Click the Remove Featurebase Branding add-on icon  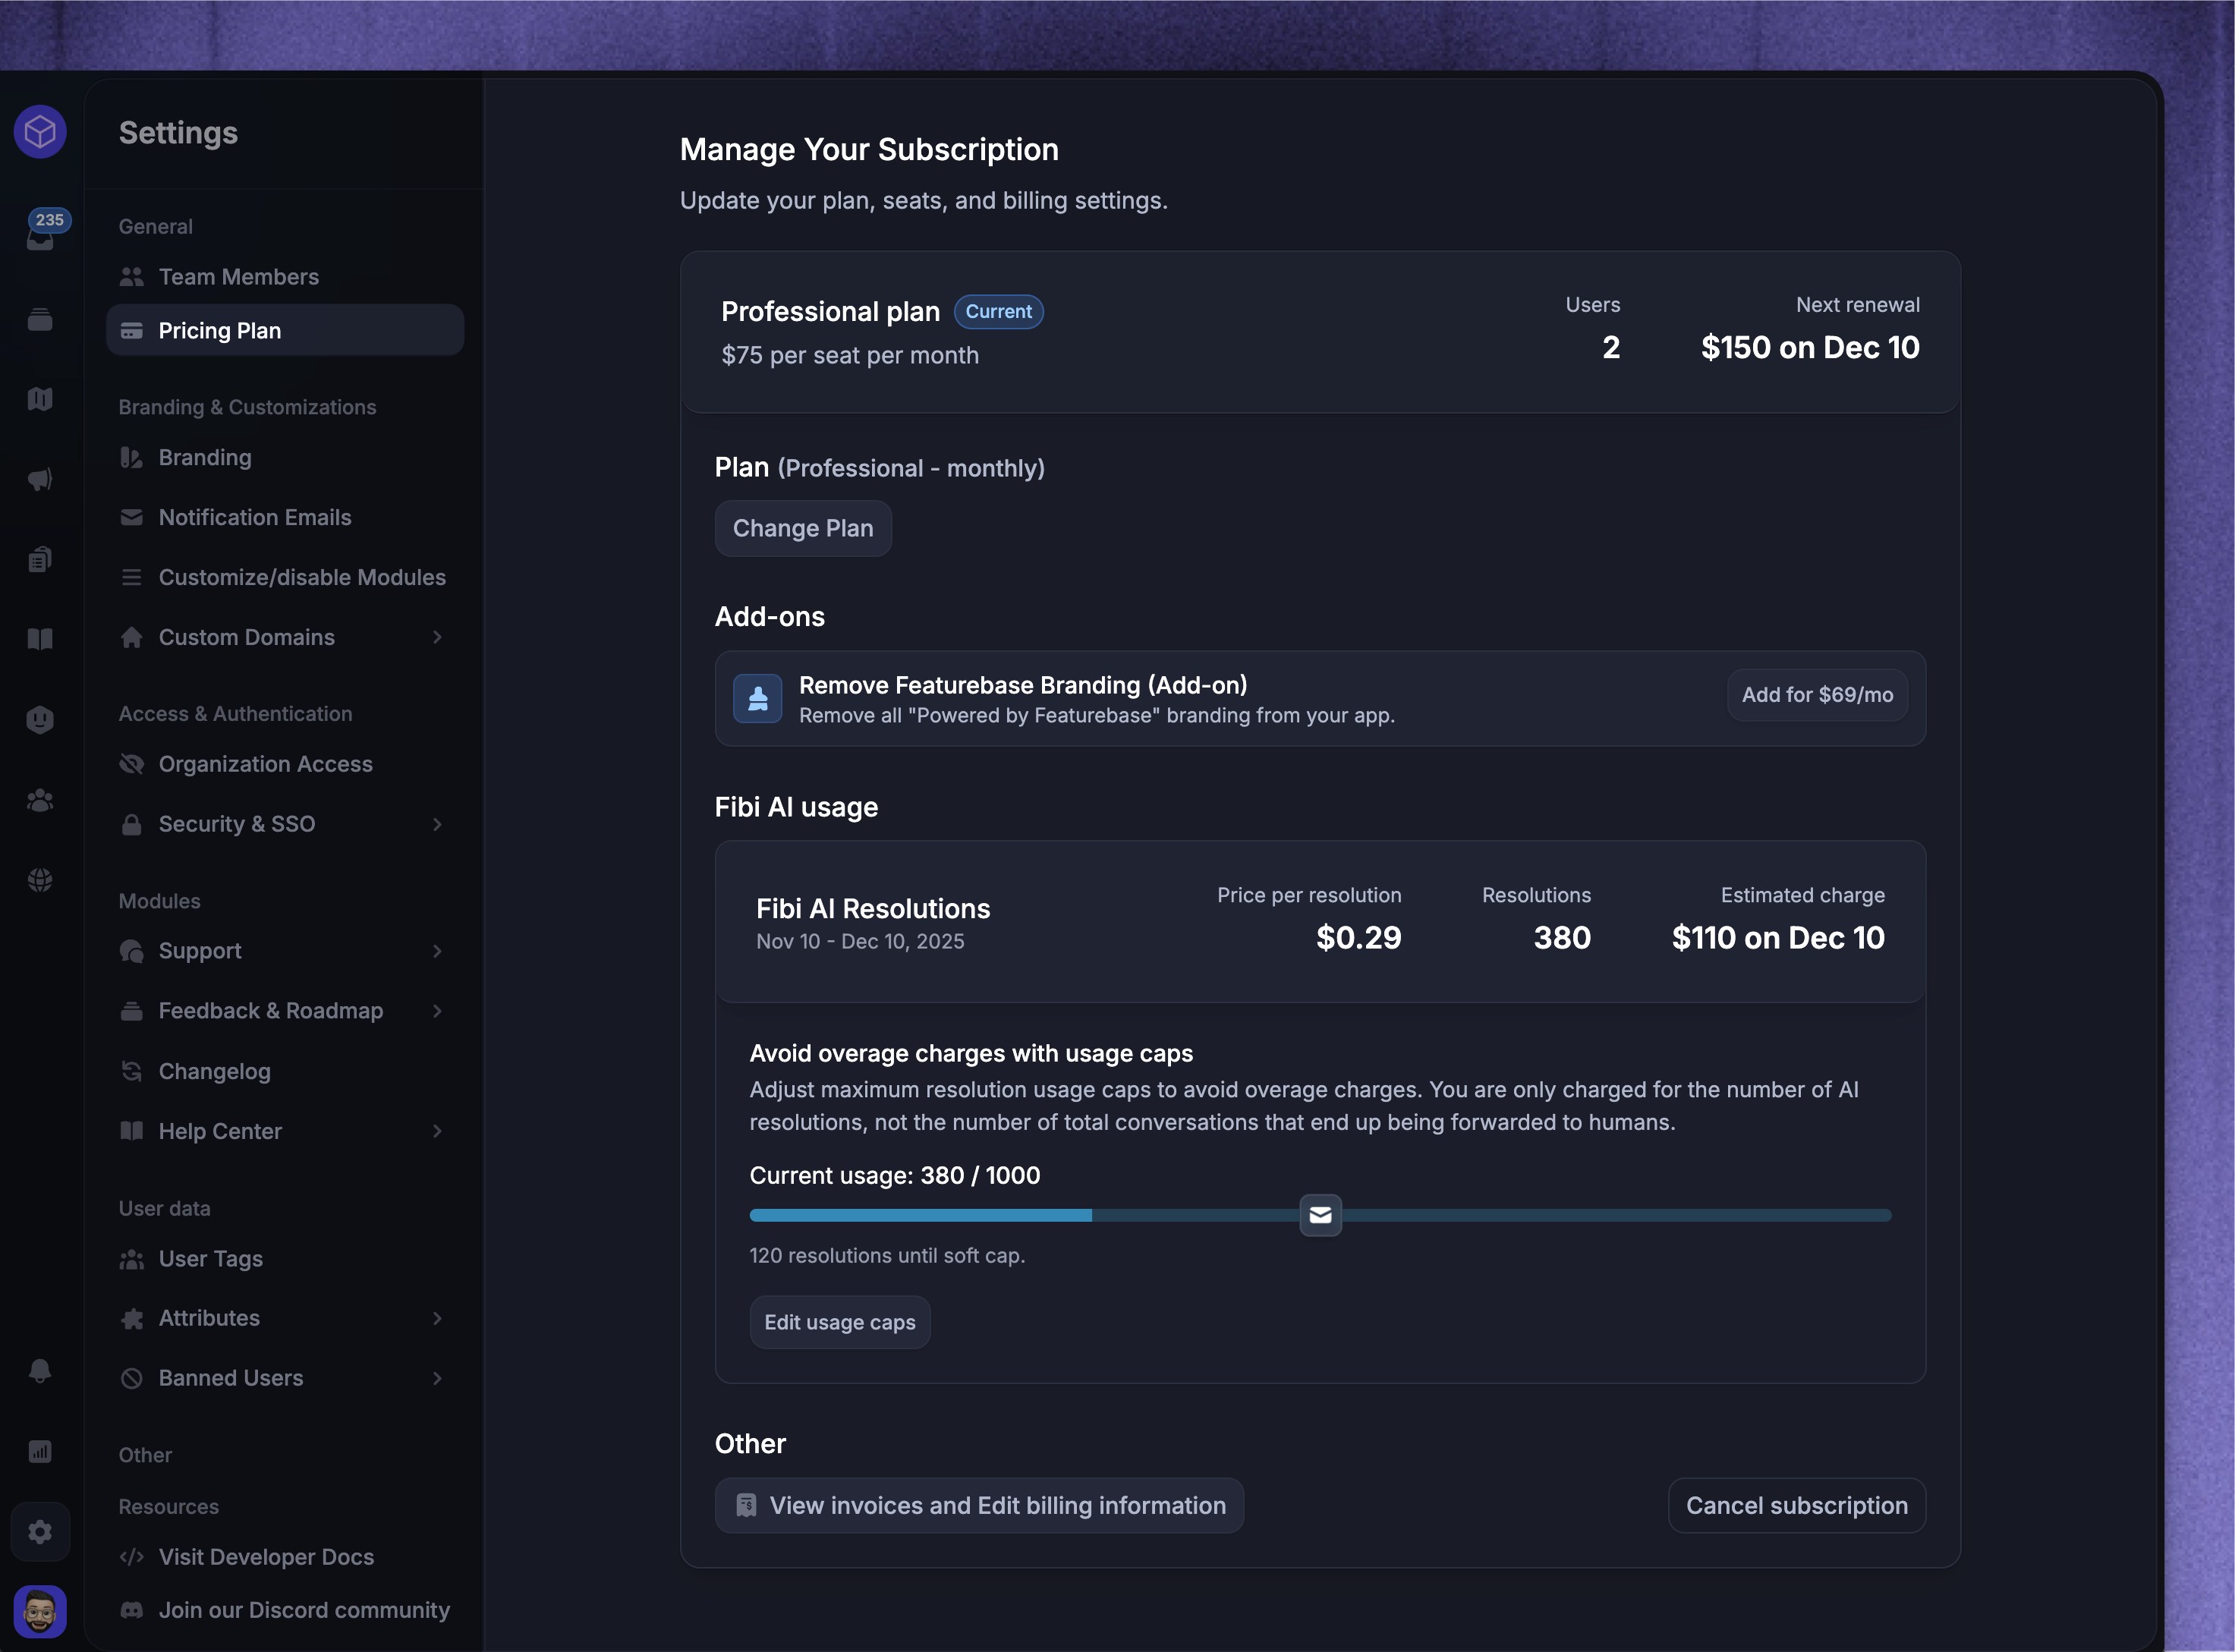point(758,698)
